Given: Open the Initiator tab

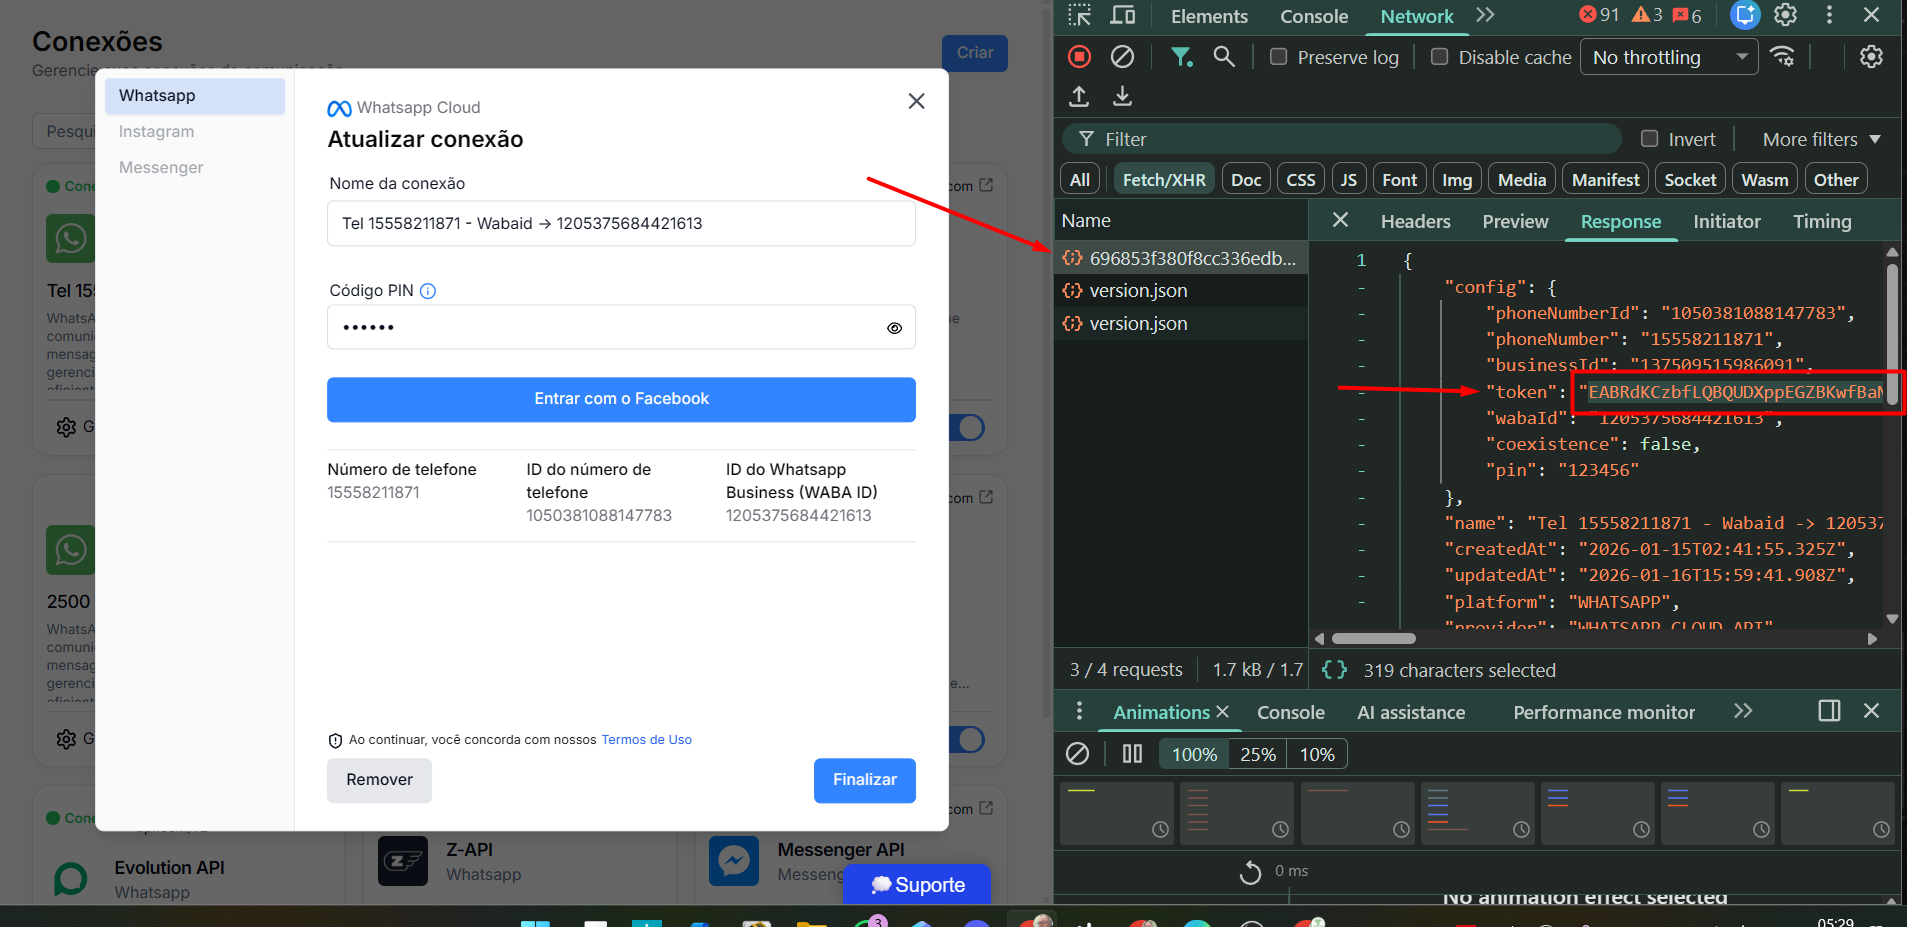Looking at the screenshot, I should click(1726, 221).
